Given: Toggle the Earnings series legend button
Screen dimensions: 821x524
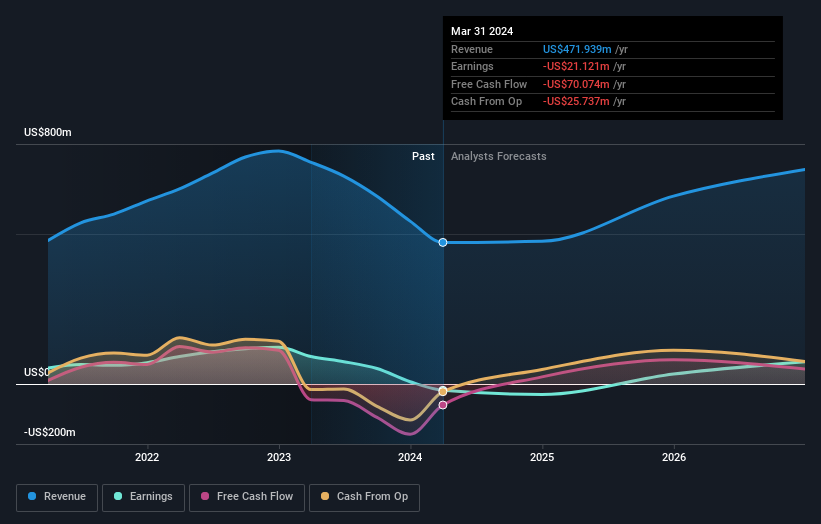Looking at the screenshot, I should click(x=143, y=497).
